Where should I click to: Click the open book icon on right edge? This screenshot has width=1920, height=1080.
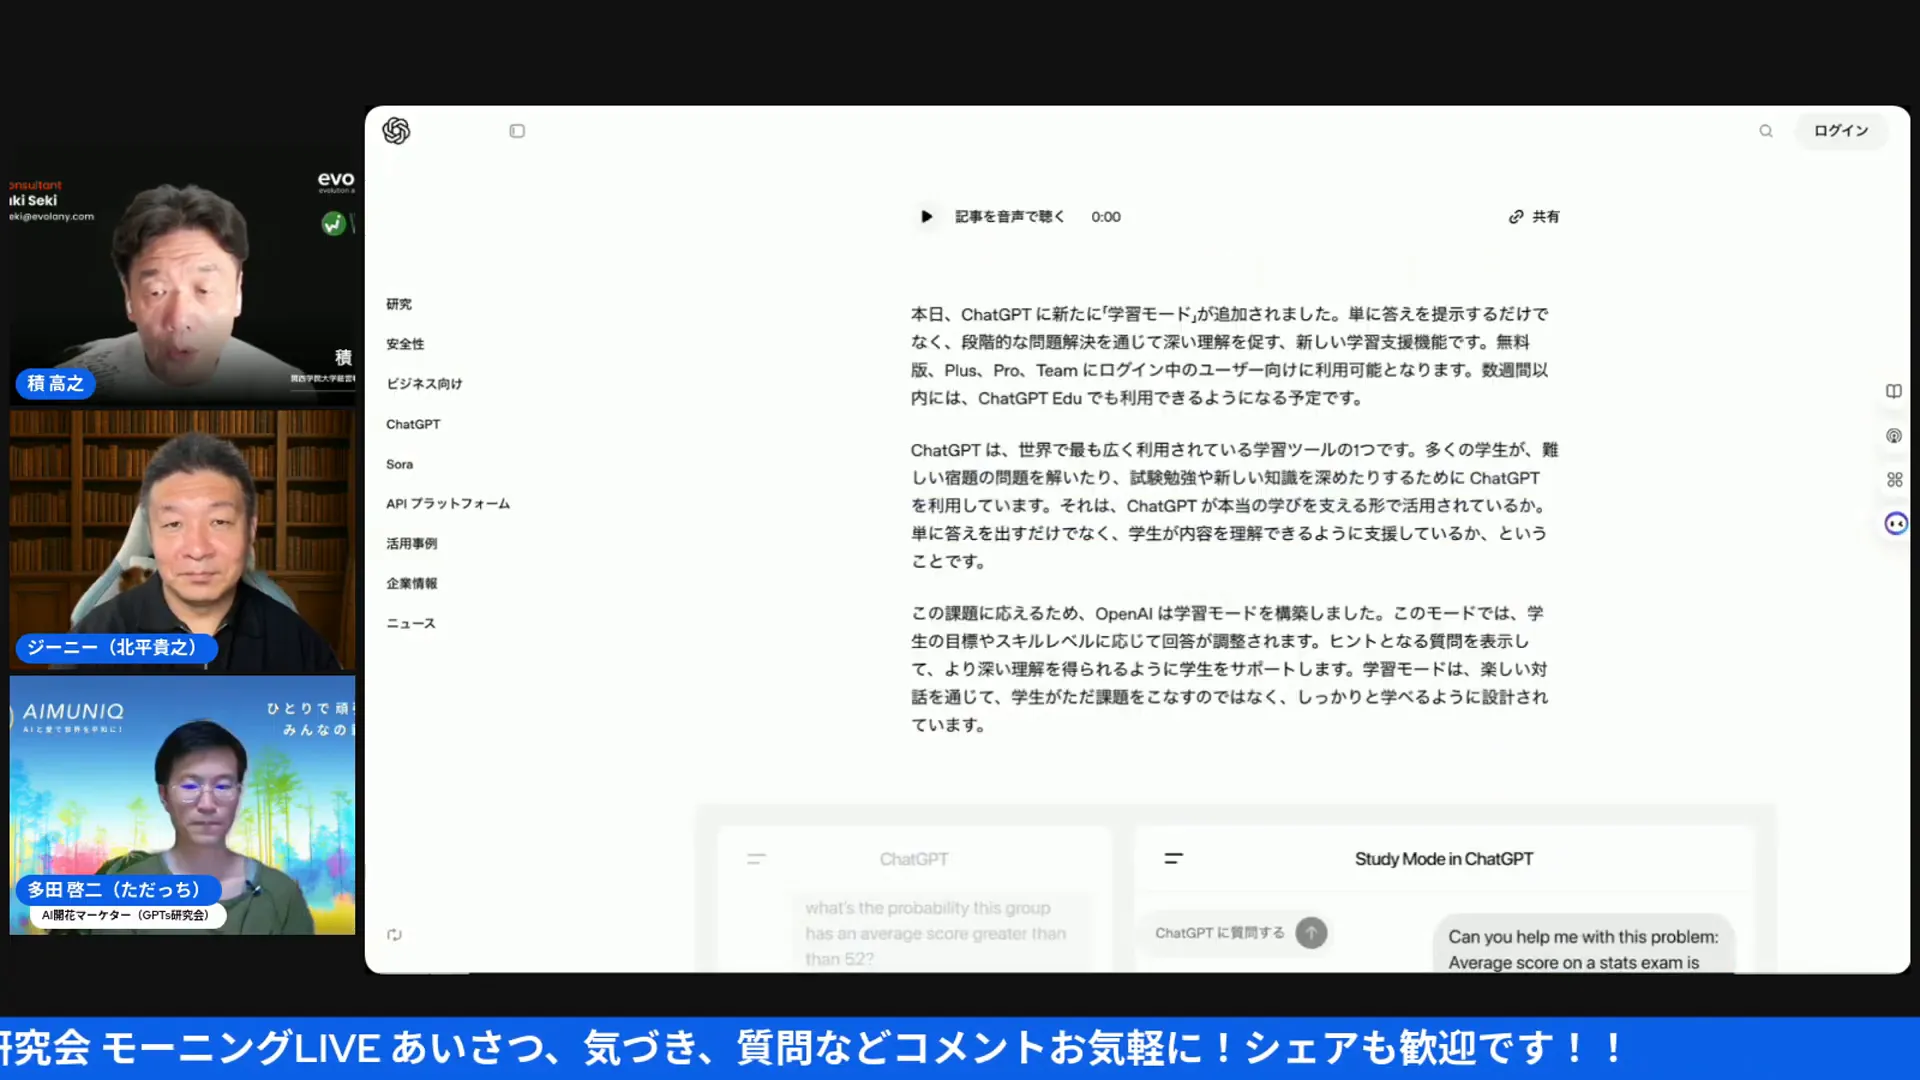pos(1894,391)
